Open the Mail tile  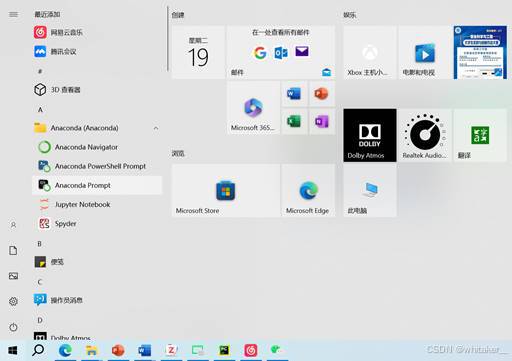281,52
